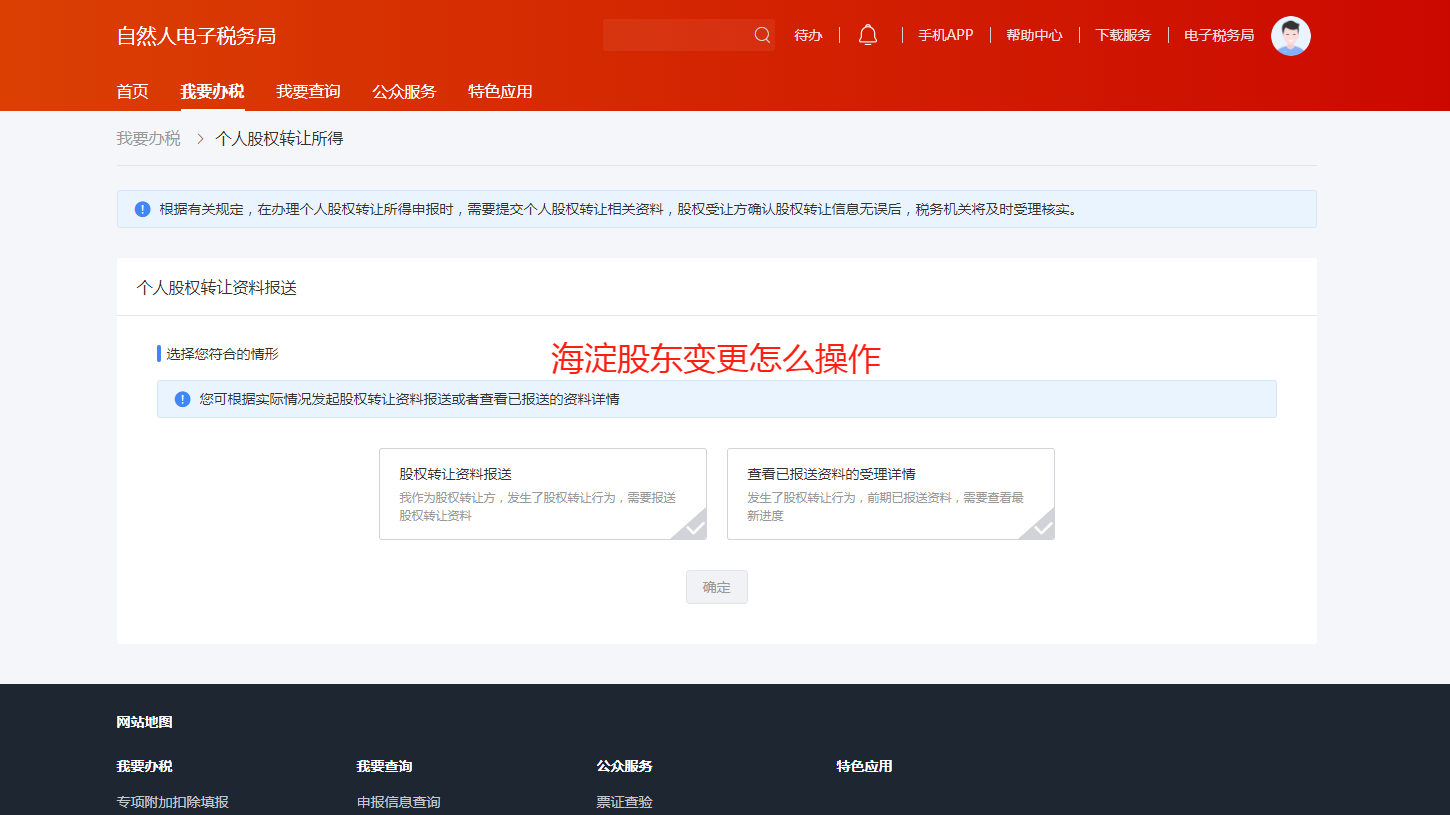Switch to the 公众服务 tab
This screenshot has height=815, width=1450.
coord(404,91)
